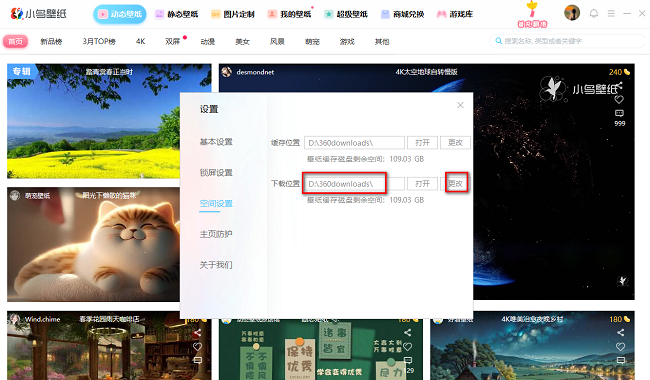Select the 美女 category
Image resolution: width=650 pixels, height=380 pixels.
coord(243,41)
